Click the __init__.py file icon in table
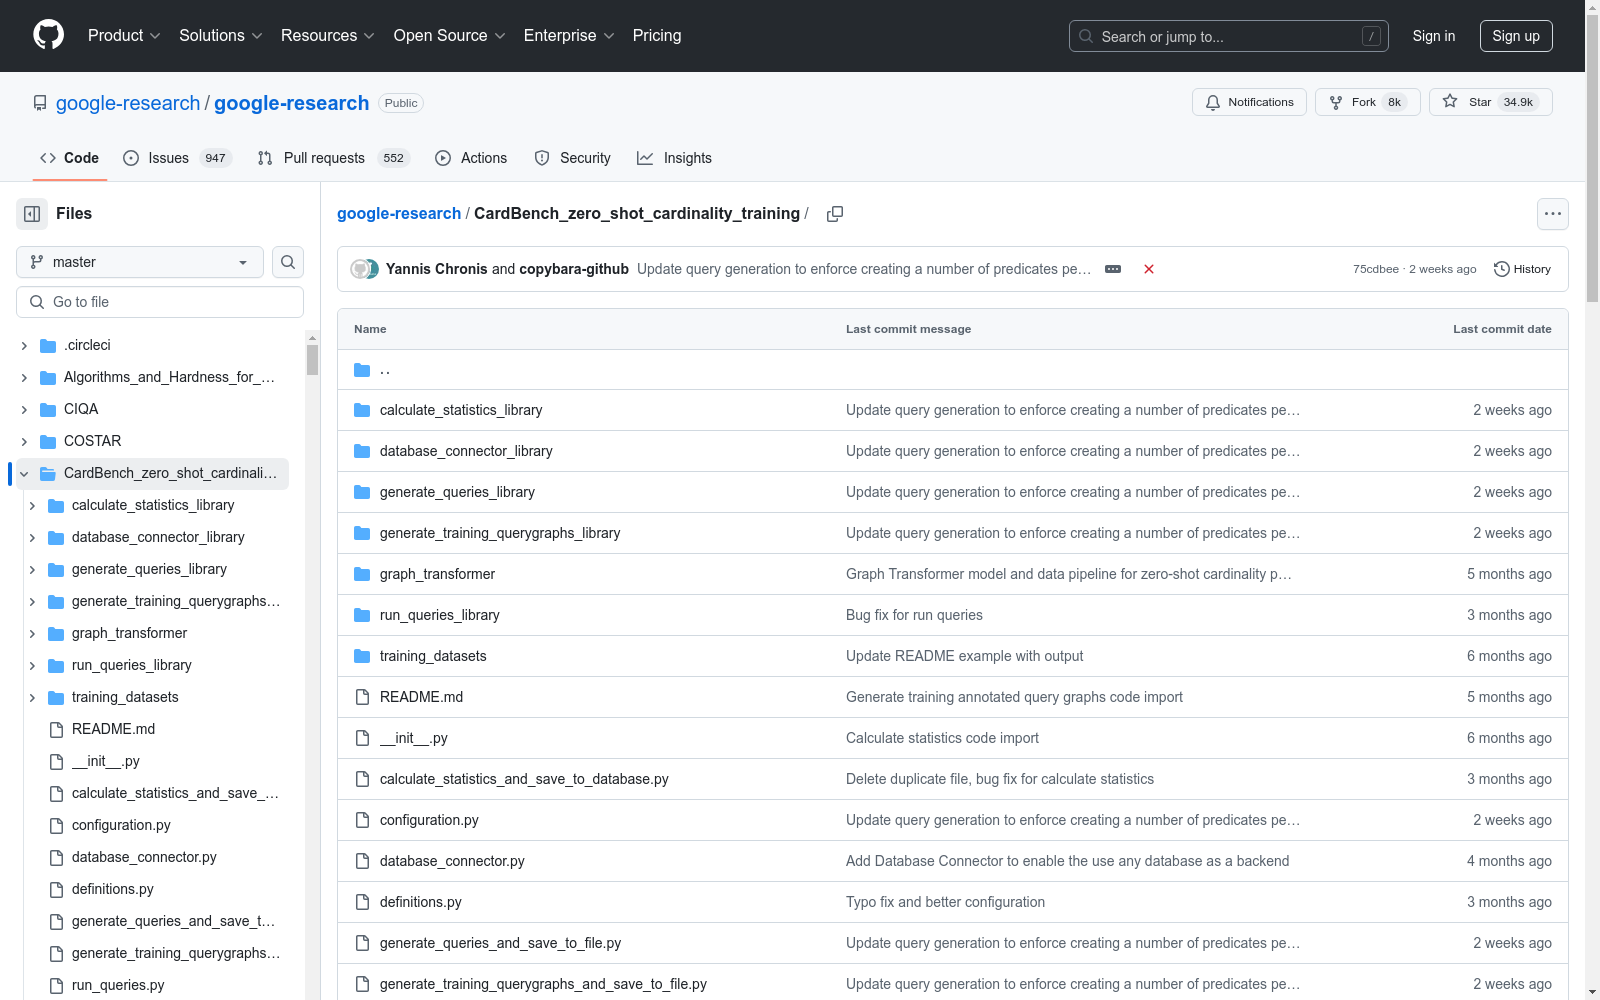1600x1000 pixels. (362, 738)
